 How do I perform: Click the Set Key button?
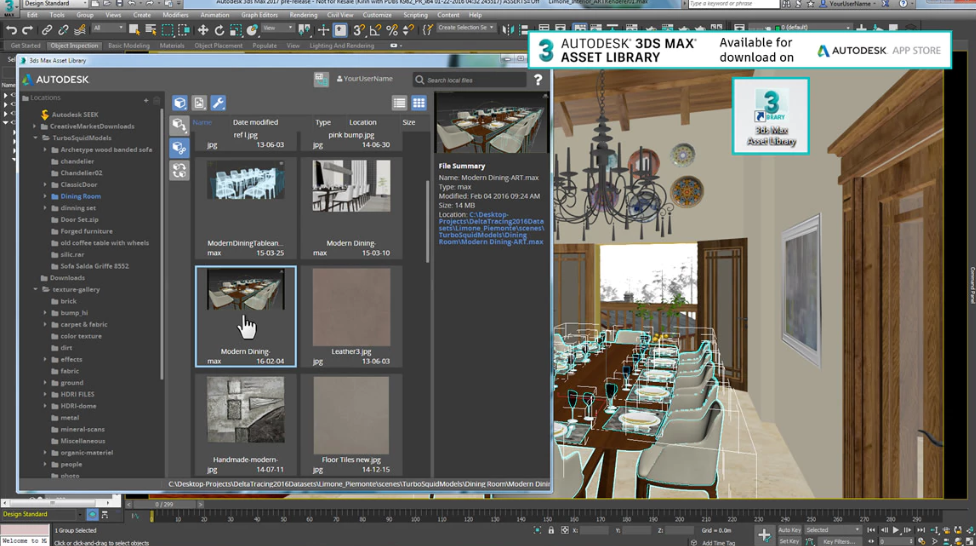789,541
